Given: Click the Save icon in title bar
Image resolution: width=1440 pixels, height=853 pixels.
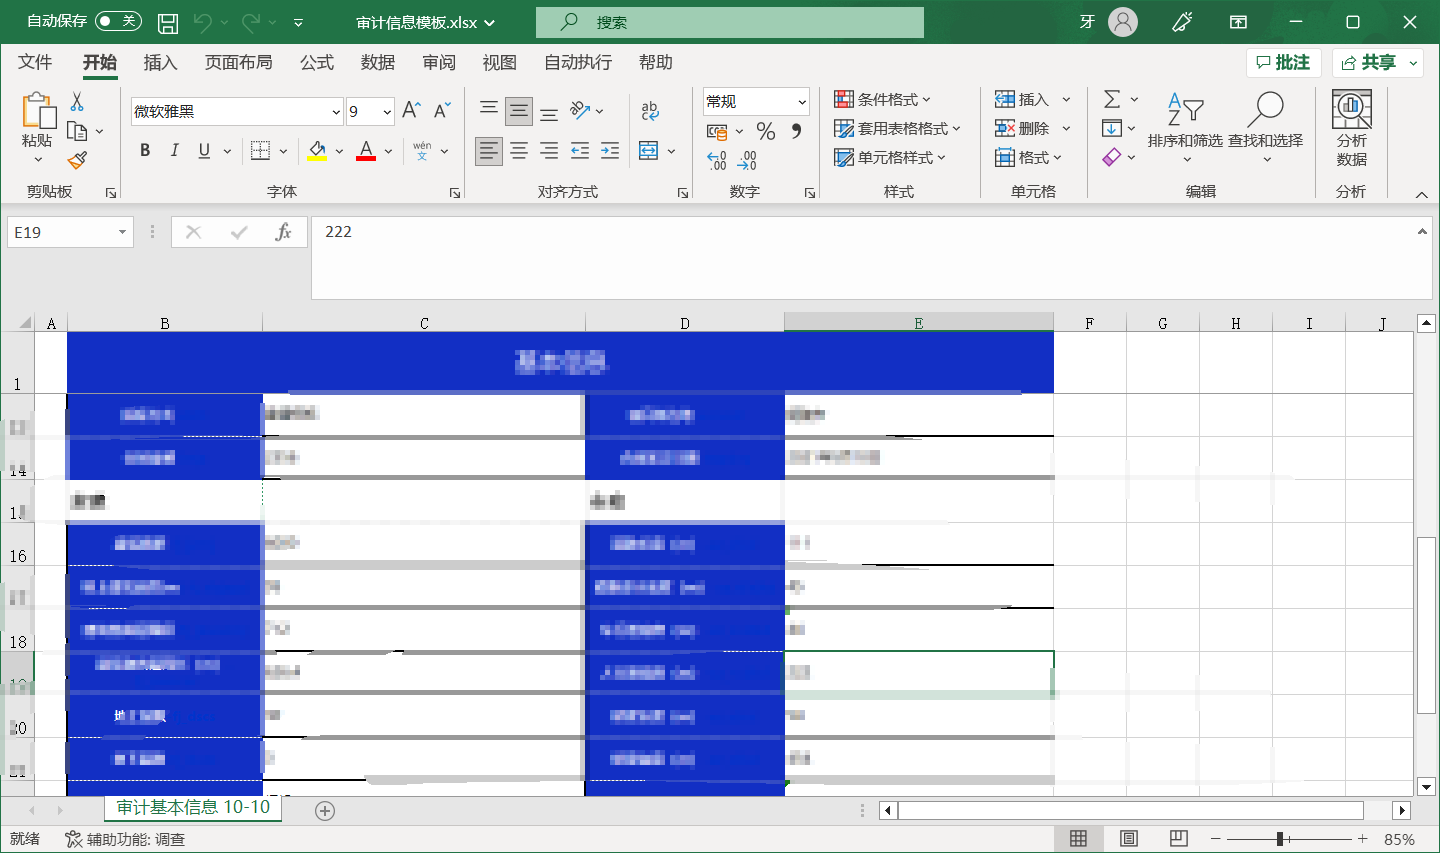Looking at the screenshot, I should click(168, 22).
